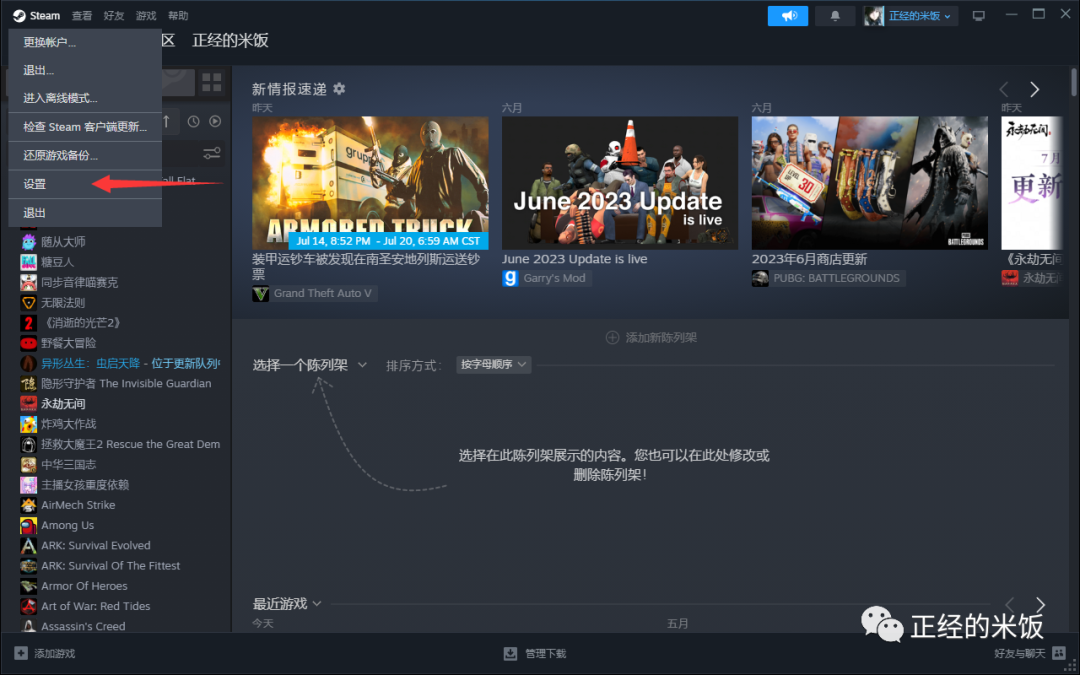Select AirMech Strike in the library

click(x=78, y=505)
